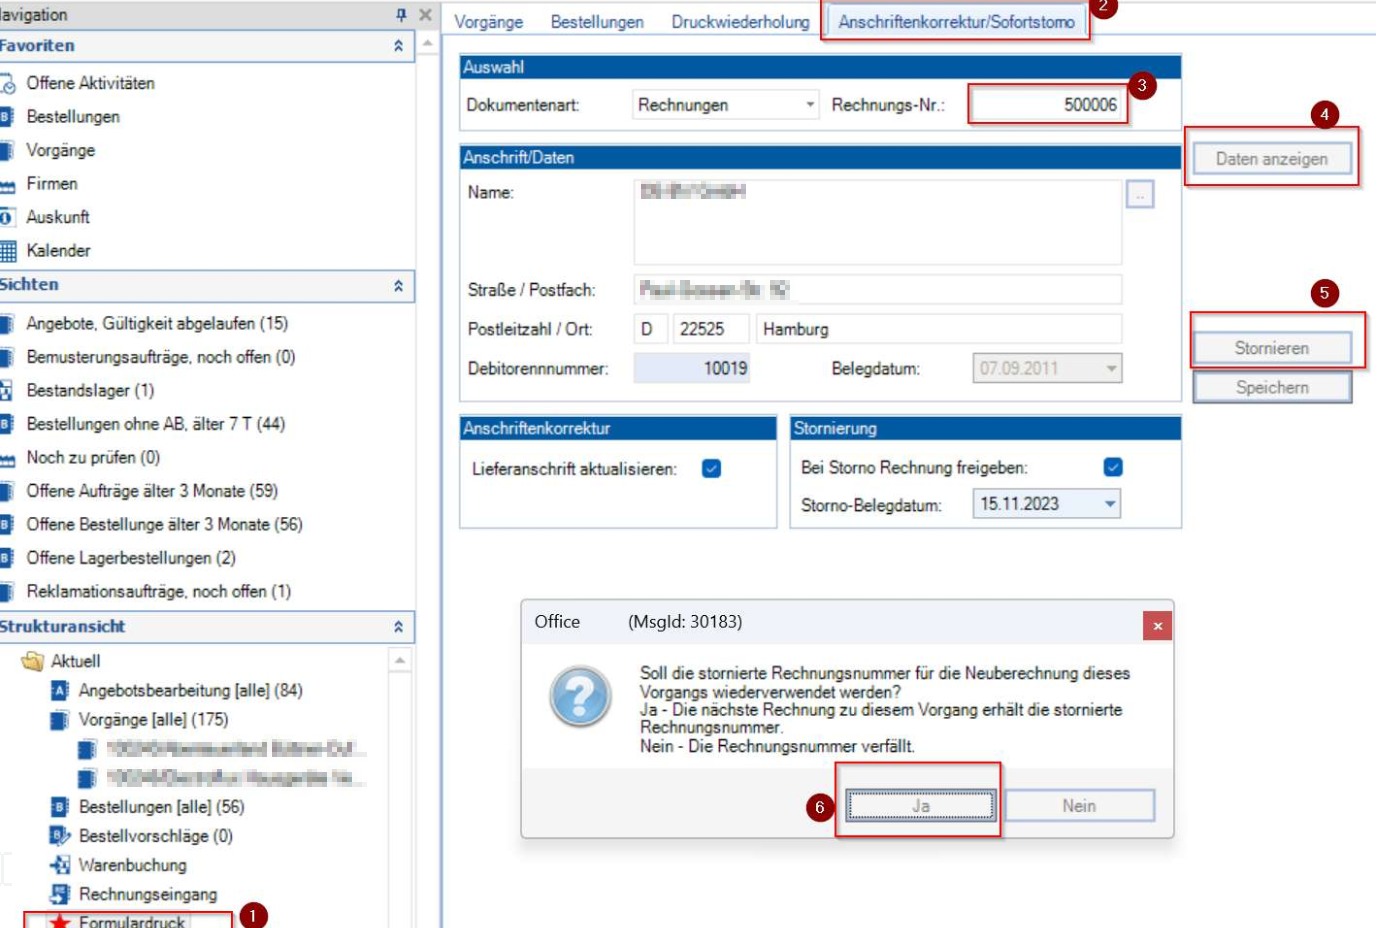This screenshot has height=928, width=1379.
Task: Click the Kalender icon in Favoriten
Action: tap(8, 251)
